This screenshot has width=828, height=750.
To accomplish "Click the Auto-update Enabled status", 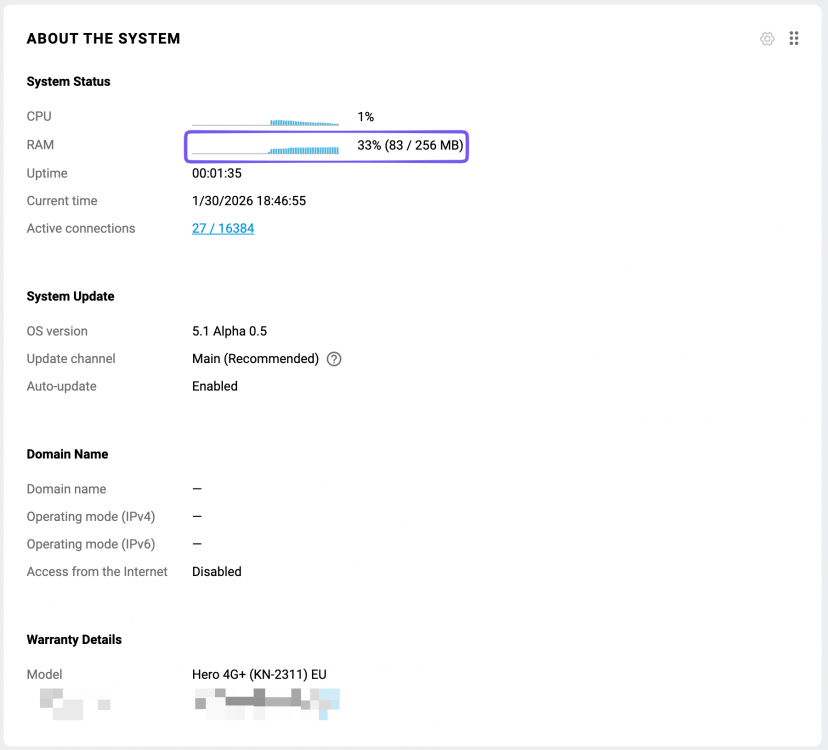I will point(215,386).
